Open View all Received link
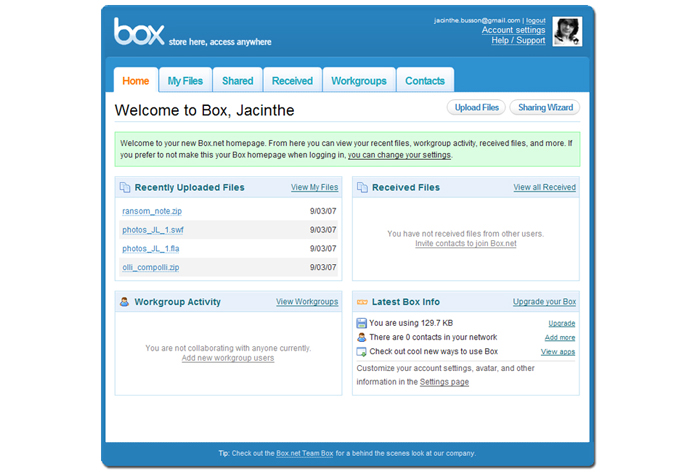The height and width of the screenshot is (475, 695). [x=544, y=187]
